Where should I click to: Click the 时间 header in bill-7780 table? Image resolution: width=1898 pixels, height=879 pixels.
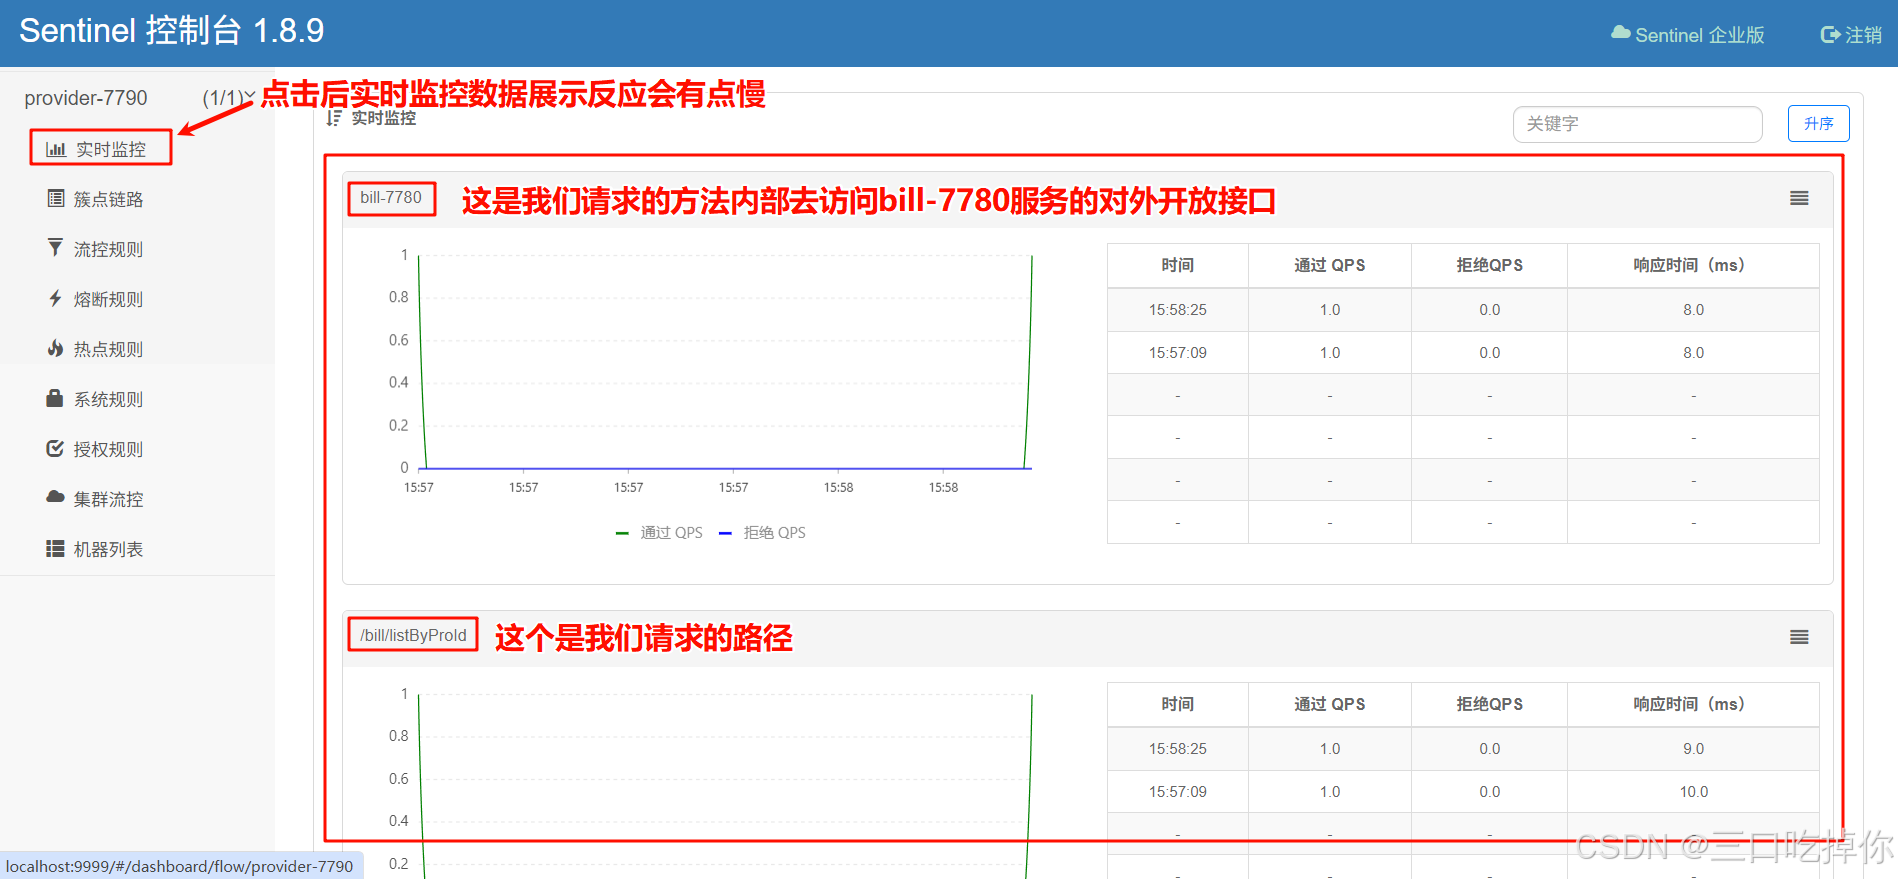[x=1177, y=265]
